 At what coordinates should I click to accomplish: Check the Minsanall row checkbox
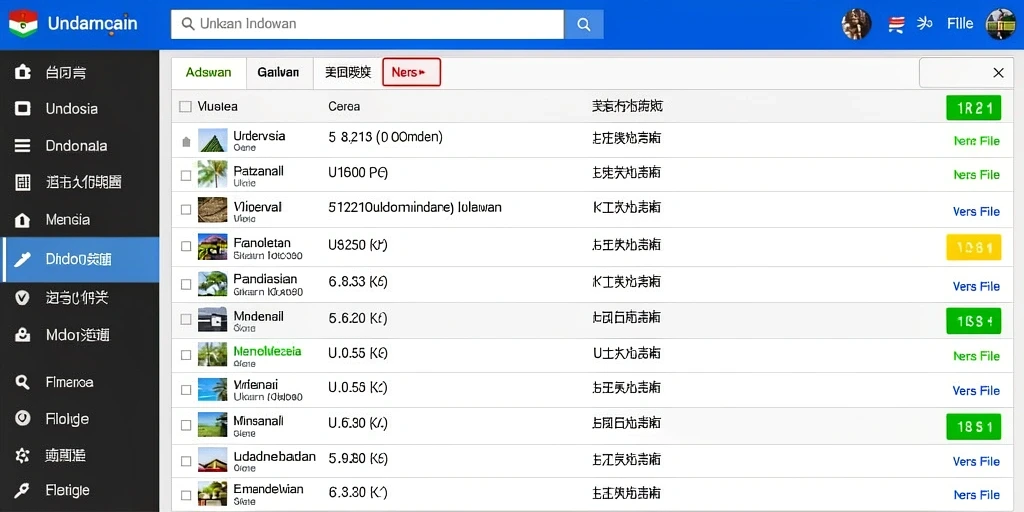coord(186,425)
